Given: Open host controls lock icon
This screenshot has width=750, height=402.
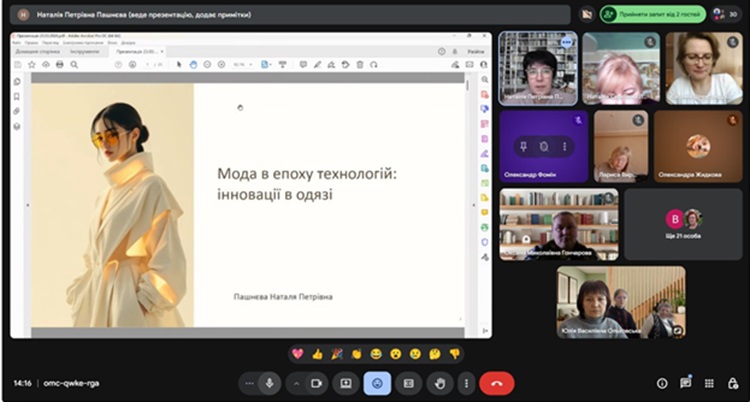Looking at the screenshot, I should (x=732, y=383).
